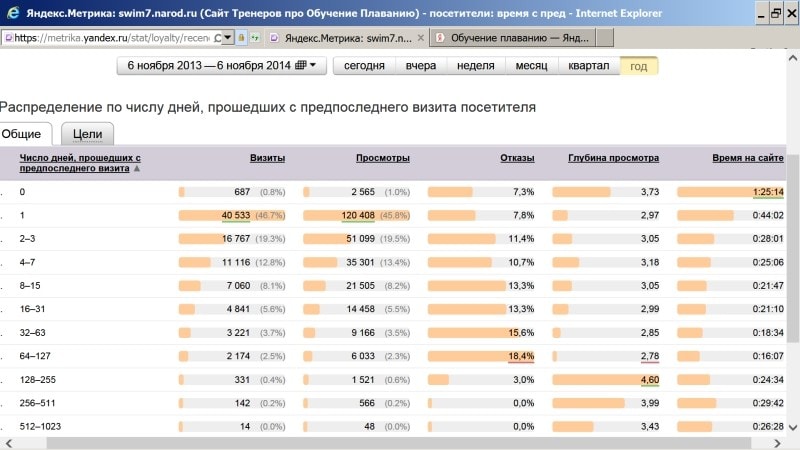This screenshot has height=450, width=800.
Task: Click the value 120 408 views
Action: pos(358,215)
